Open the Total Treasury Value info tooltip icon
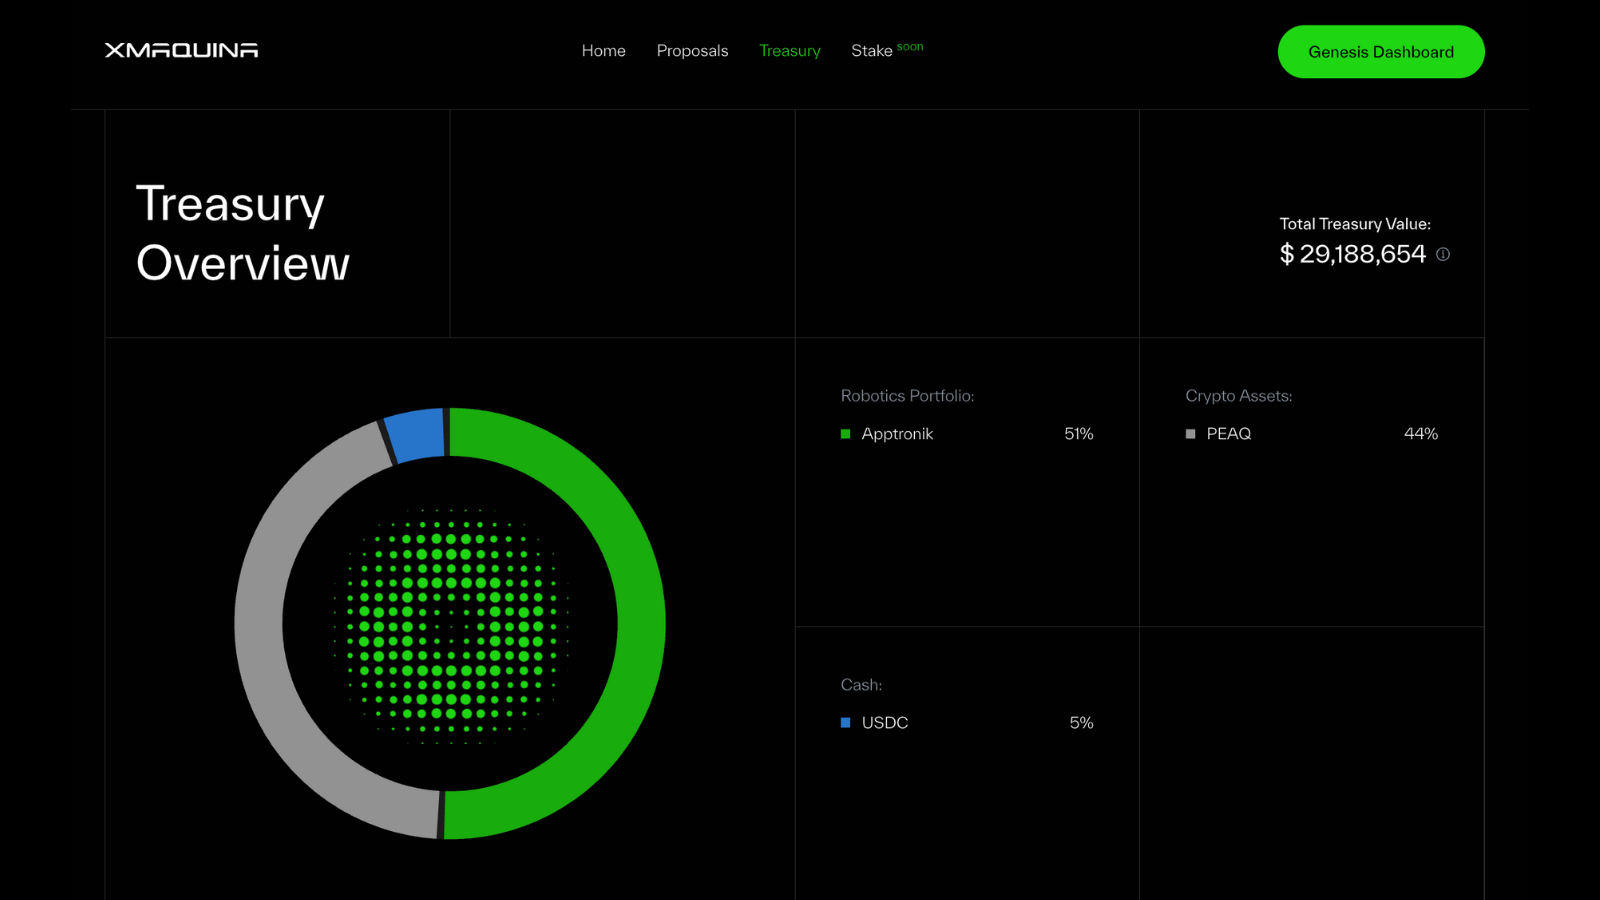This screenshot has width=1600, height=900. (x=1442, y=255)
